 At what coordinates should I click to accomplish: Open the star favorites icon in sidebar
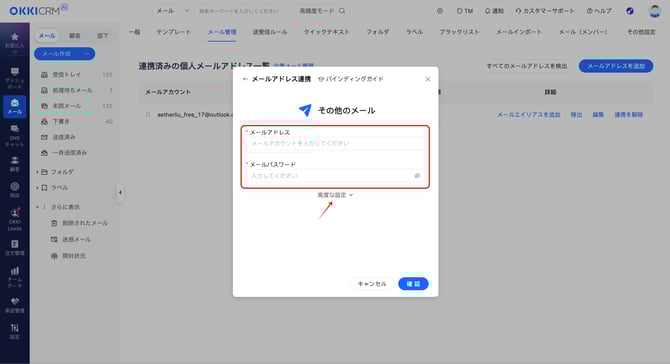[15, 37]
